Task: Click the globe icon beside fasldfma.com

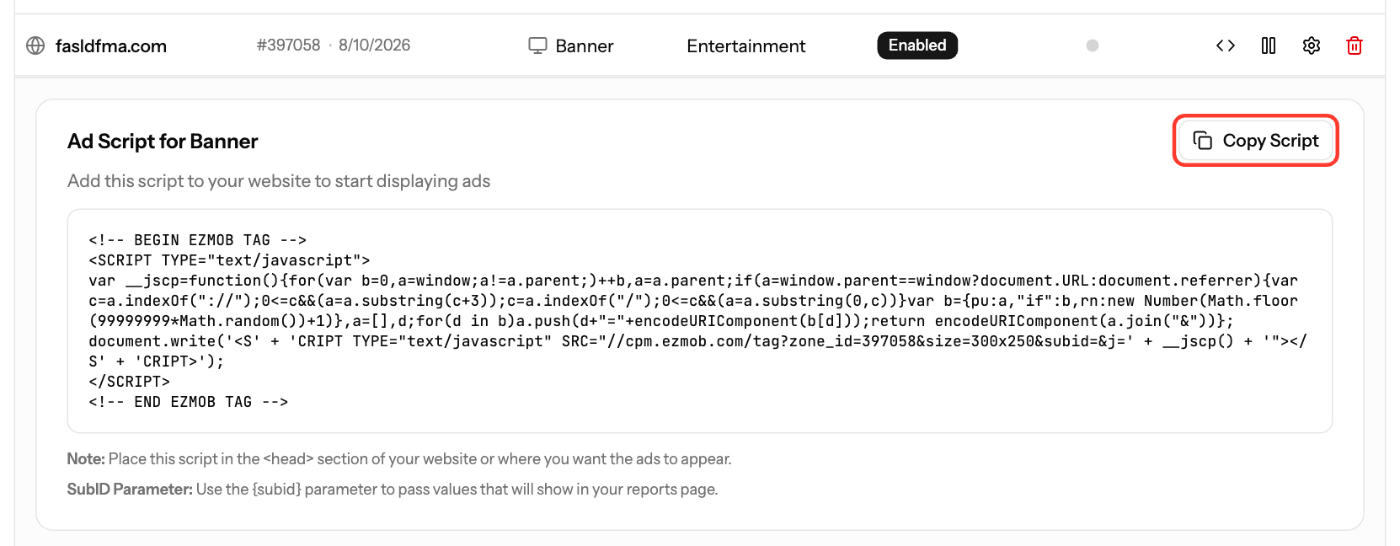Action: [x=36, y=46]
